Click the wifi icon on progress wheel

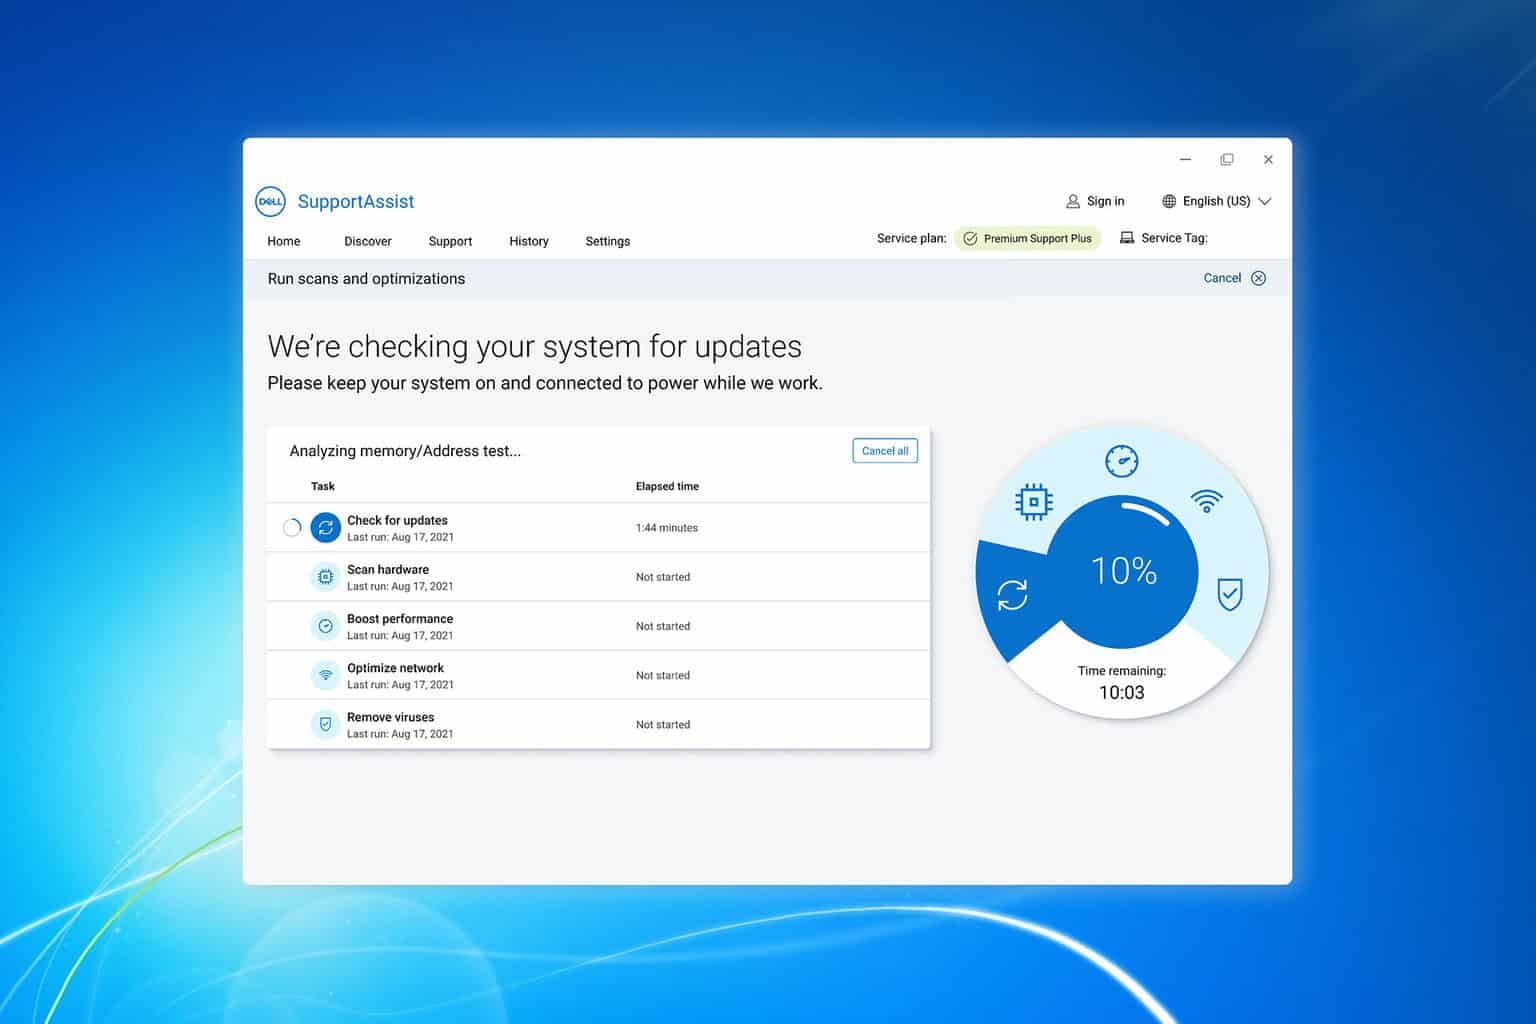click(1207, 500)
